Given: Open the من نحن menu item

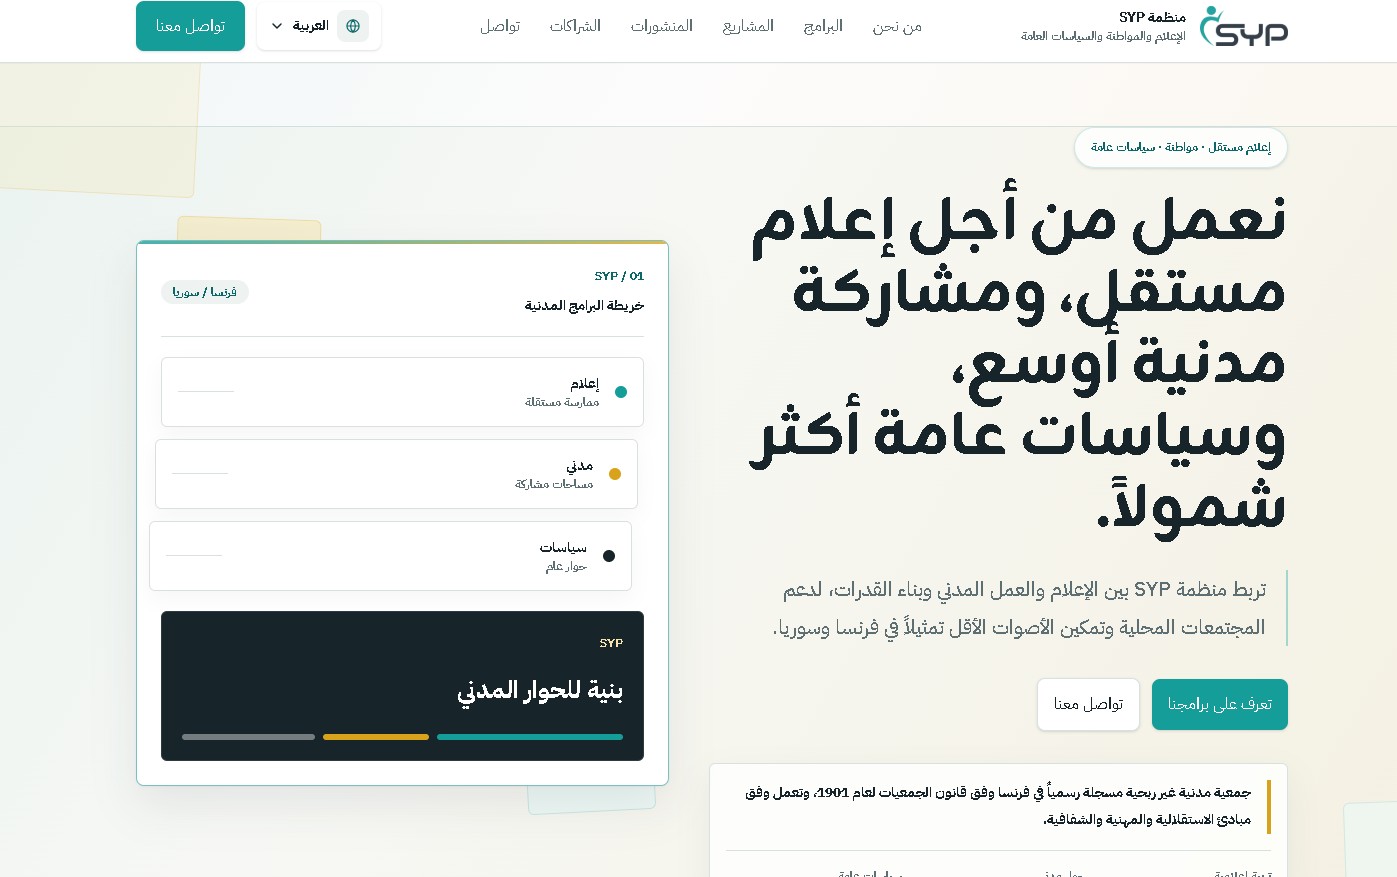Looking at the screenshot, I should (897, 26).
